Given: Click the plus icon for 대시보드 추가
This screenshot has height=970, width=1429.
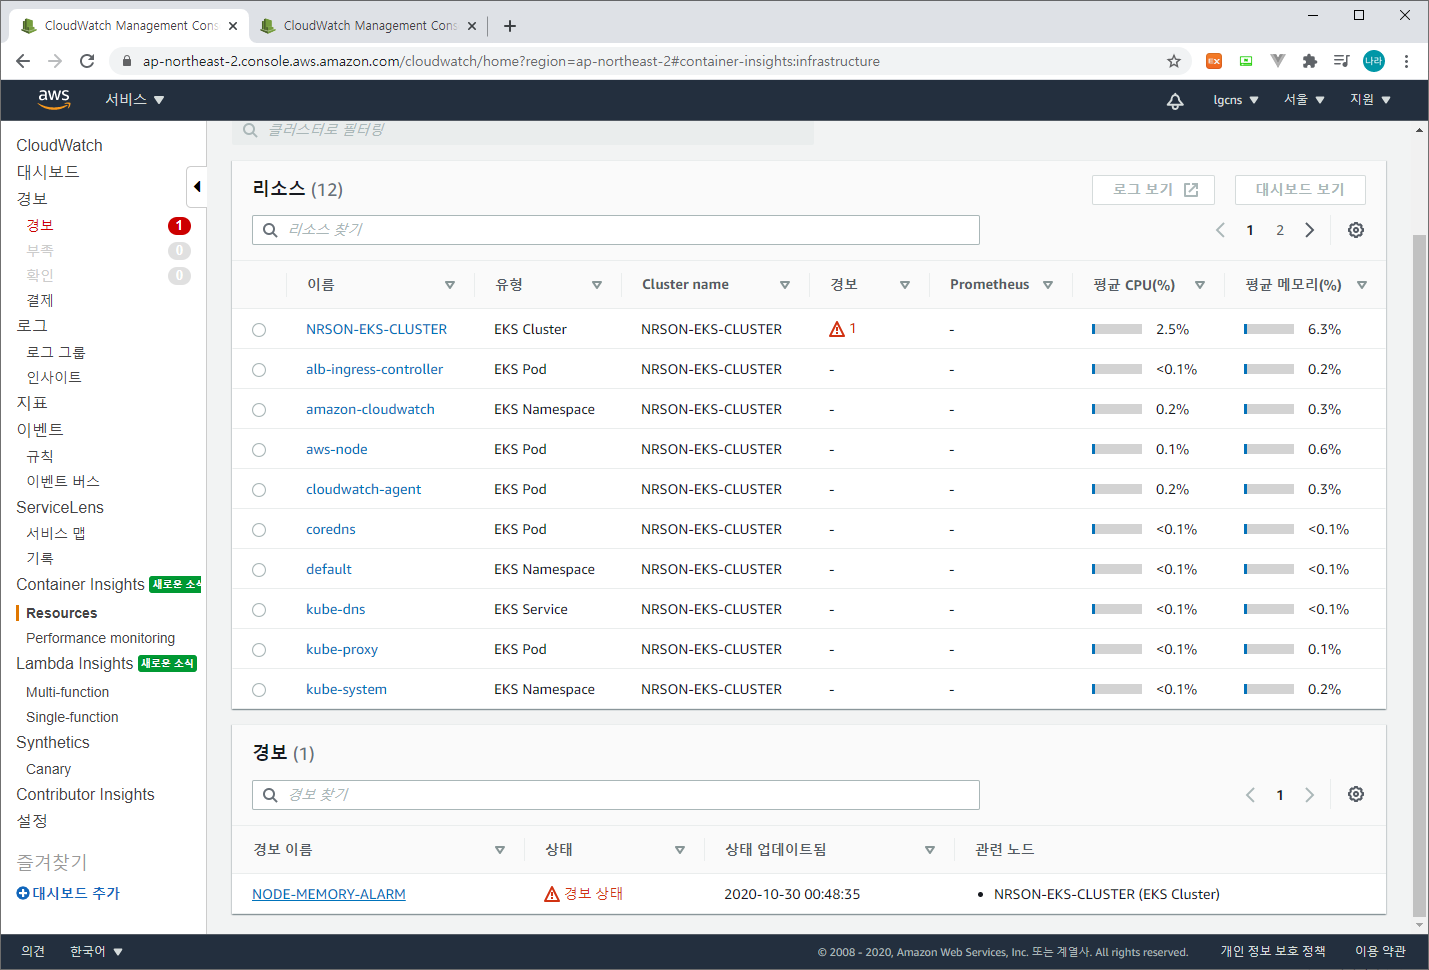Looking at the screenshot, I should click(x=22, y=893).
